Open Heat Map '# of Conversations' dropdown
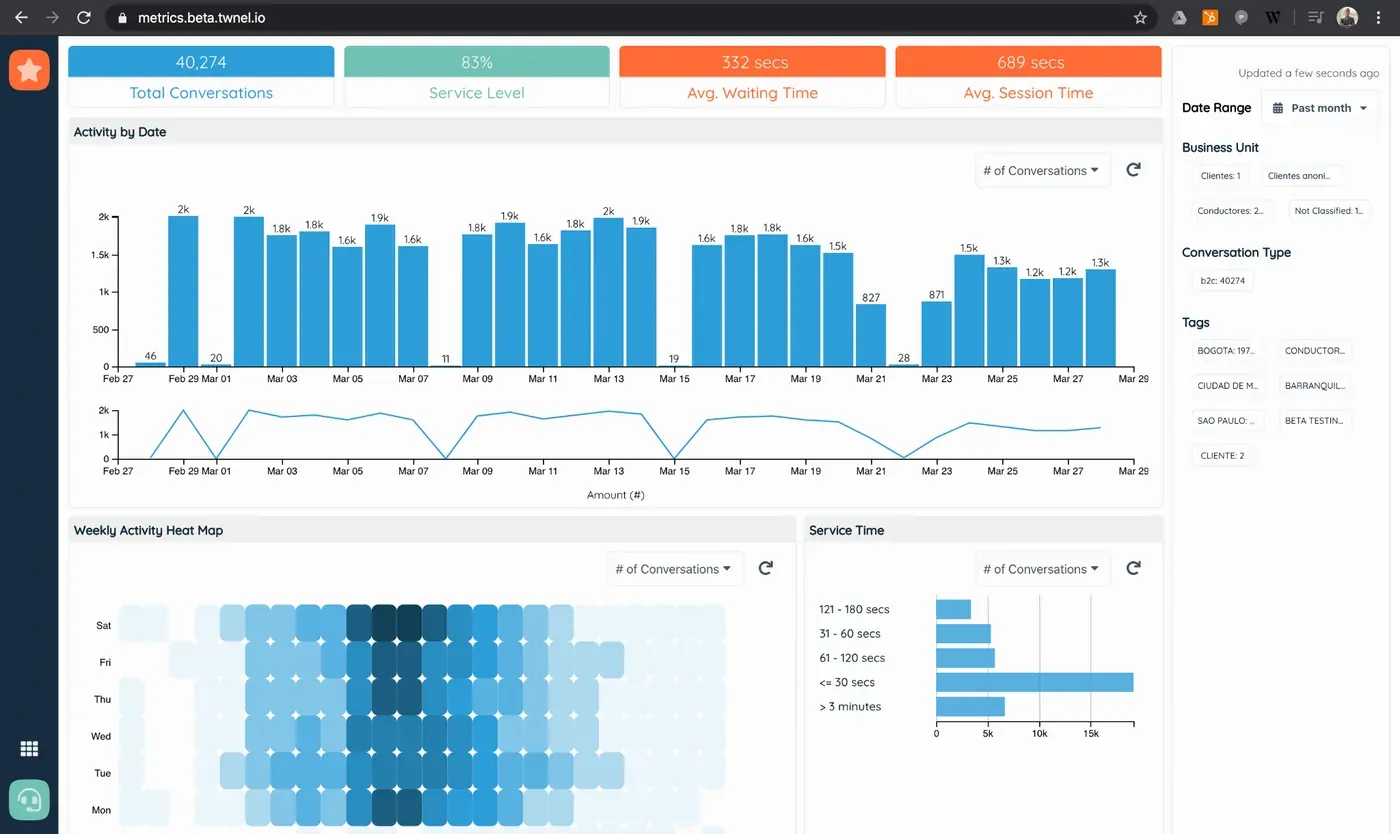Viewport: 1400px width, 834px height. pos(673,568)
